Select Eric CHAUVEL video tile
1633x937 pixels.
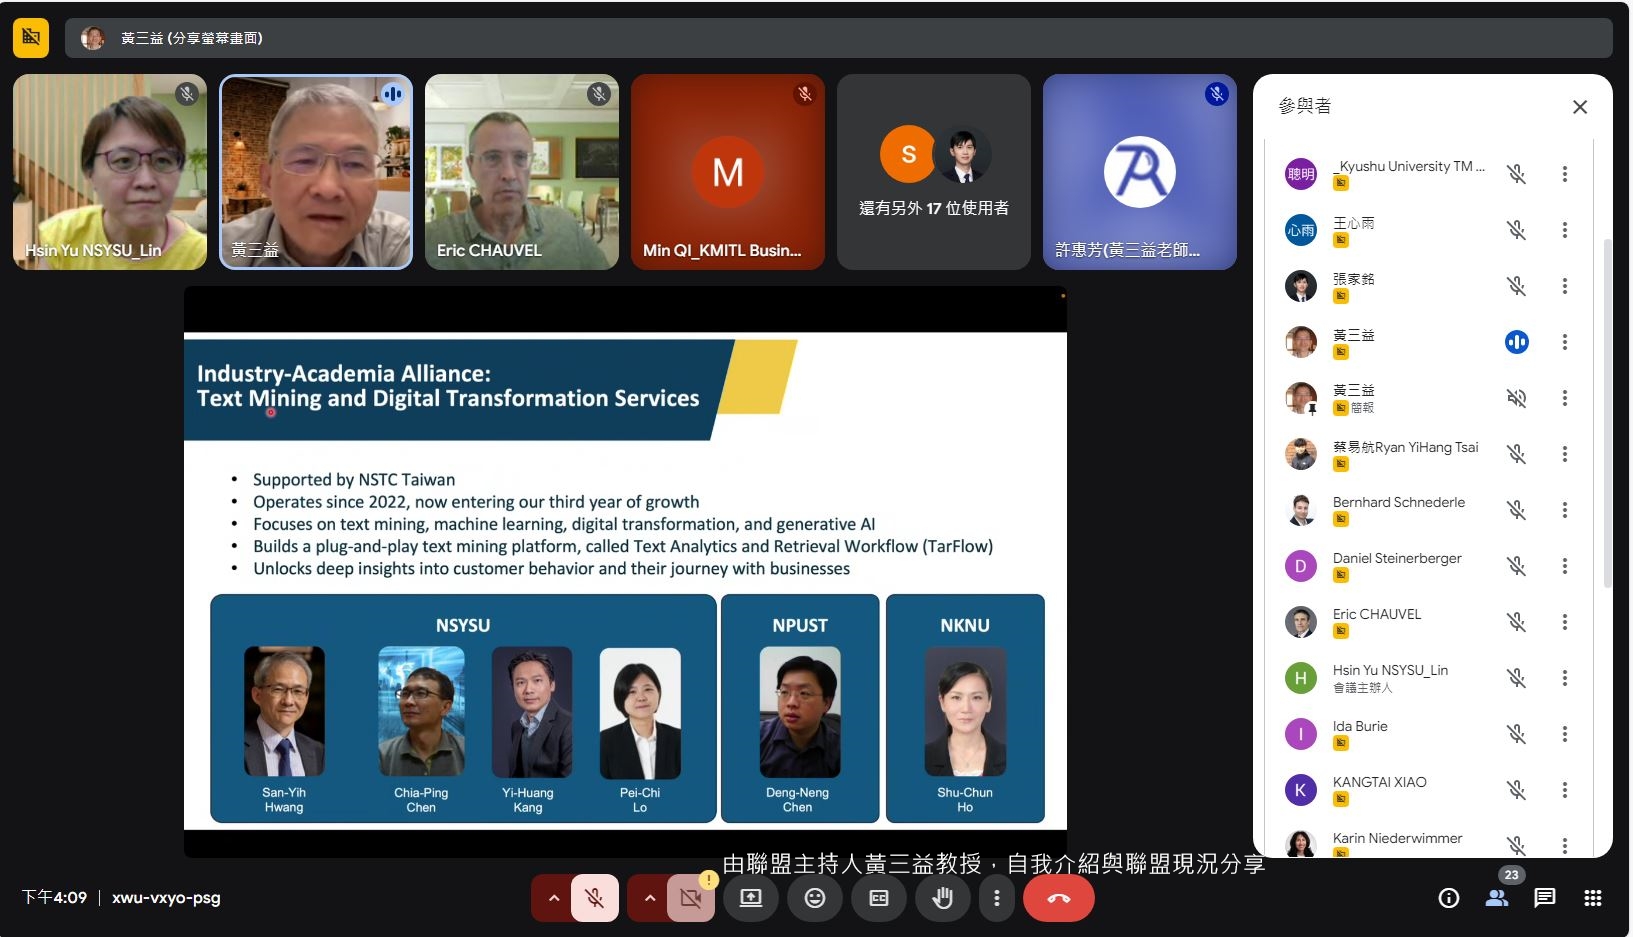coord(522,172)
